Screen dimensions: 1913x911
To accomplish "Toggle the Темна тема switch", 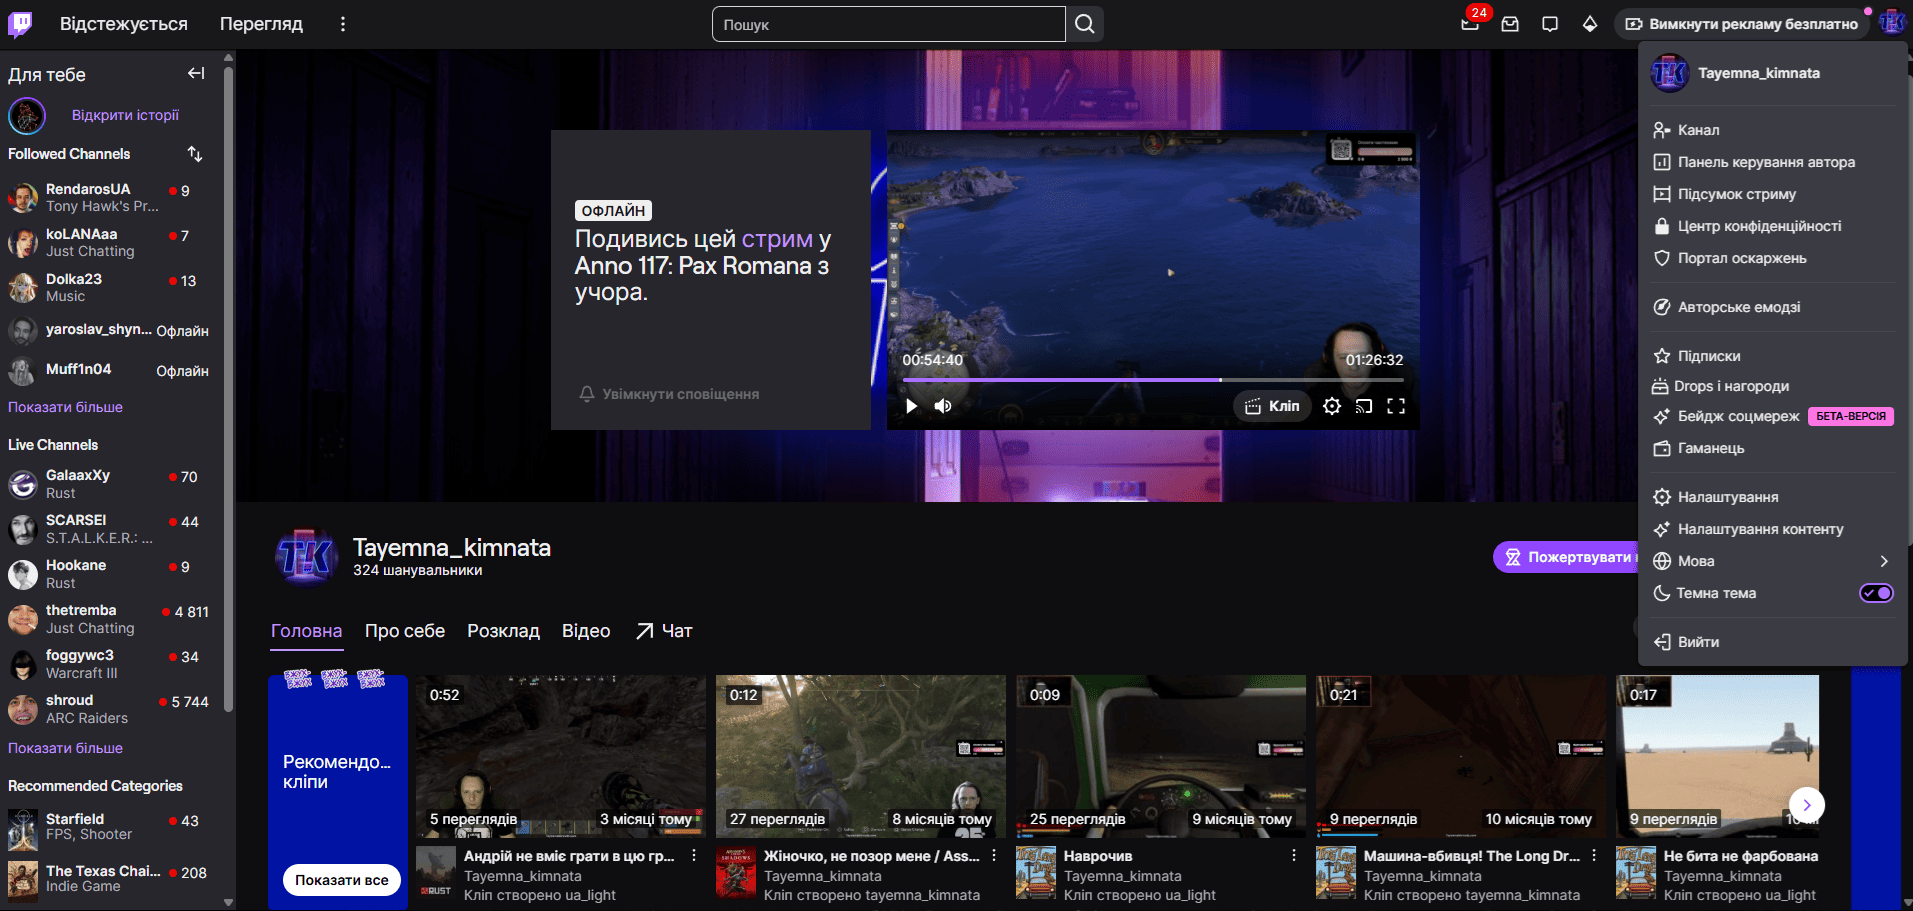I will pyautogui.click(x=1876, y=593).
